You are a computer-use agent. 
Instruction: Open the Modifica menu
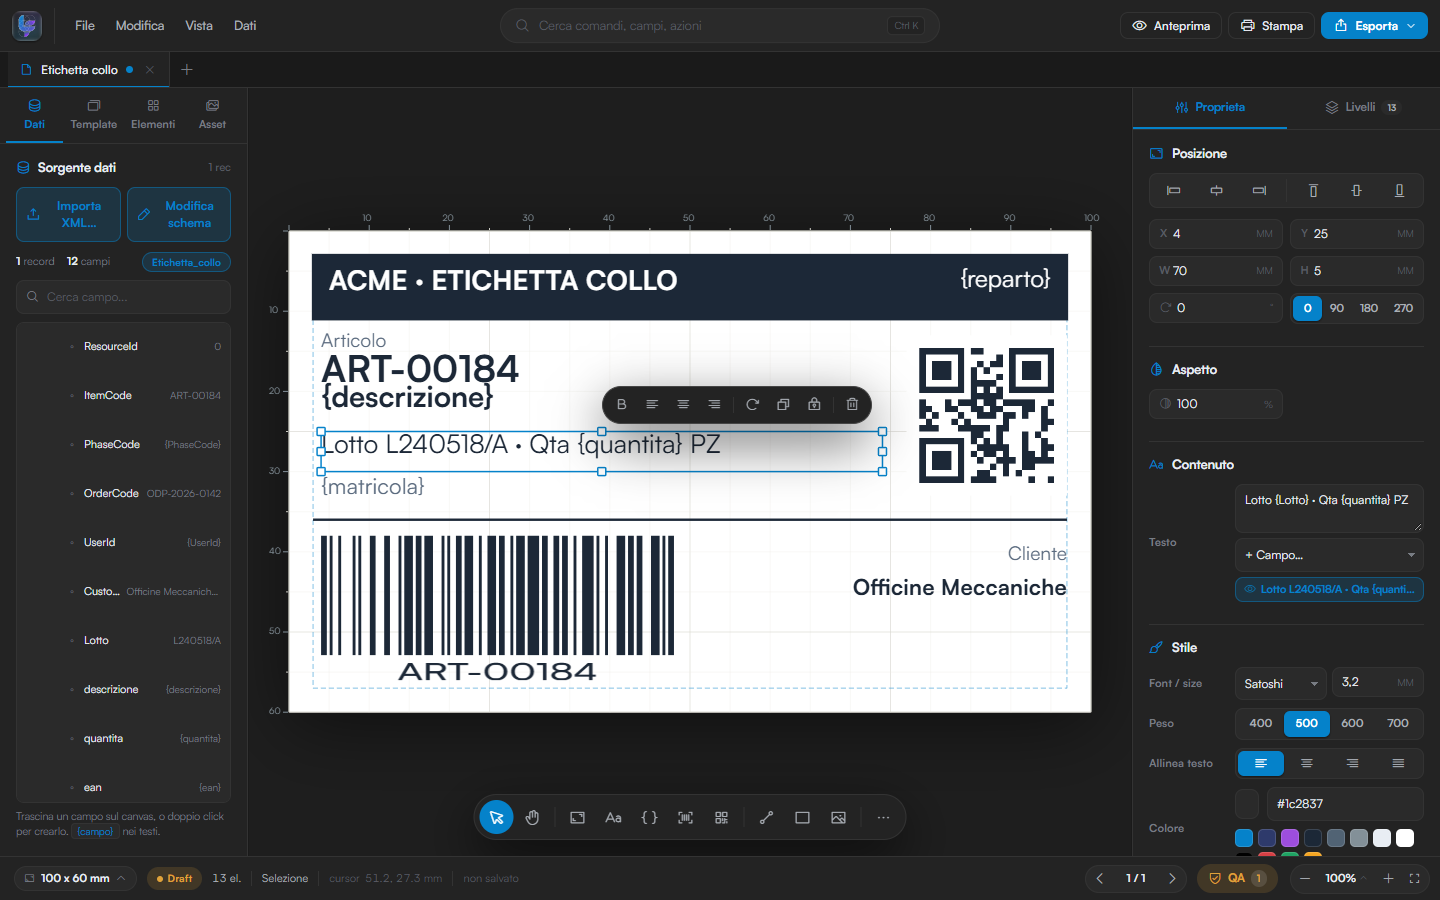click(140, 26)
